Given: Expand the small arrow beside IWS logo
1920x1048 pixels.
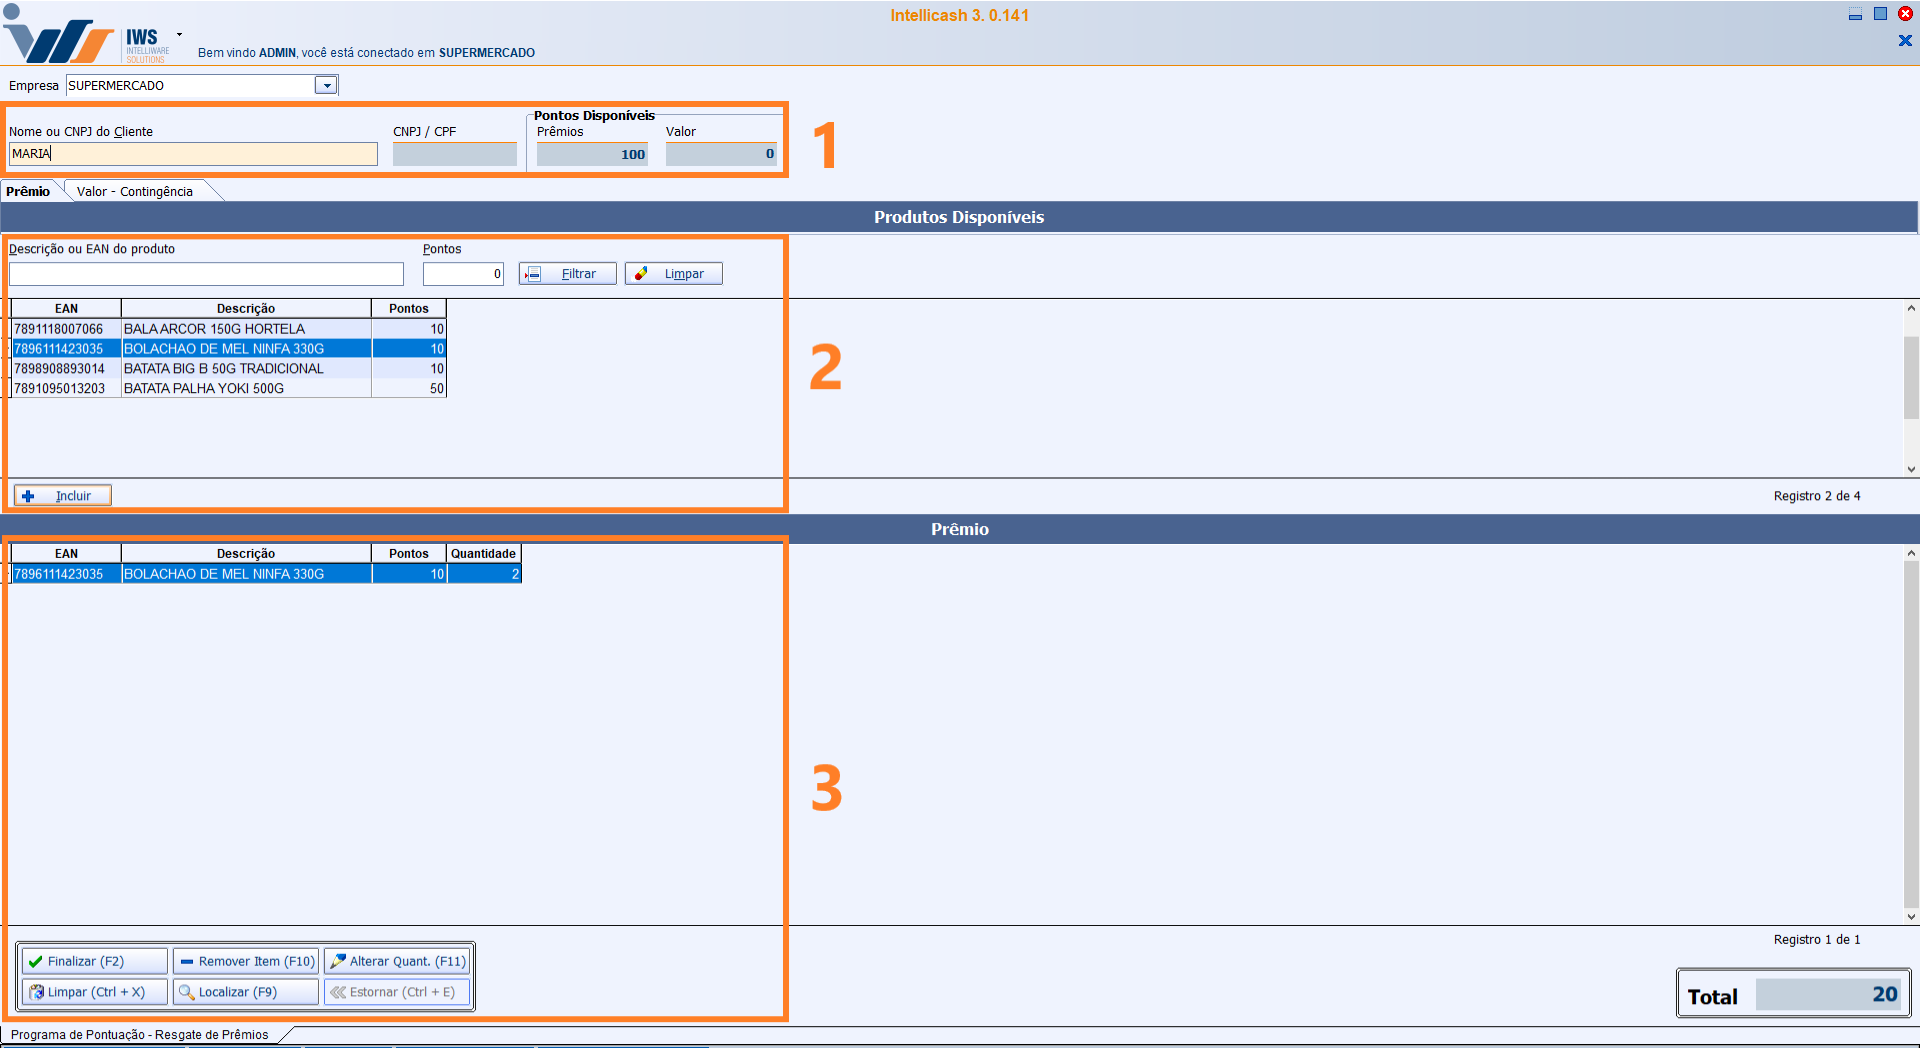Looking at the screenshot, I should (x=179, y=35).
